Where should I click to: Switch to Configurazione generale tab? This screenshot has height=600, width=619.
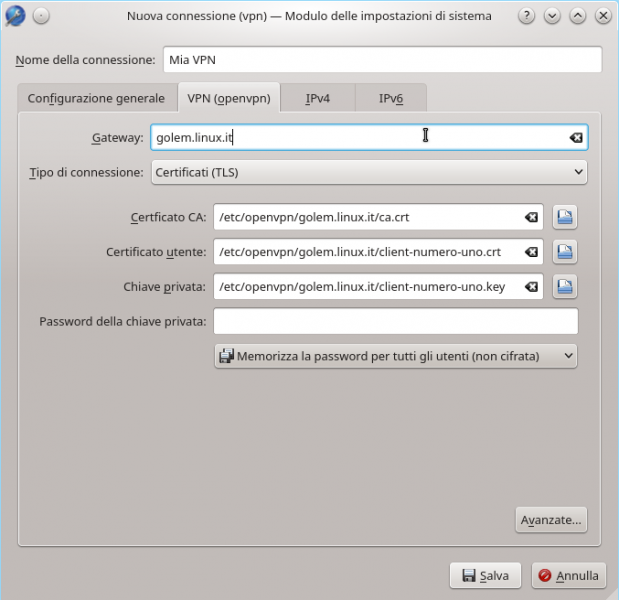pyautogui.click(x=96, y=98)
